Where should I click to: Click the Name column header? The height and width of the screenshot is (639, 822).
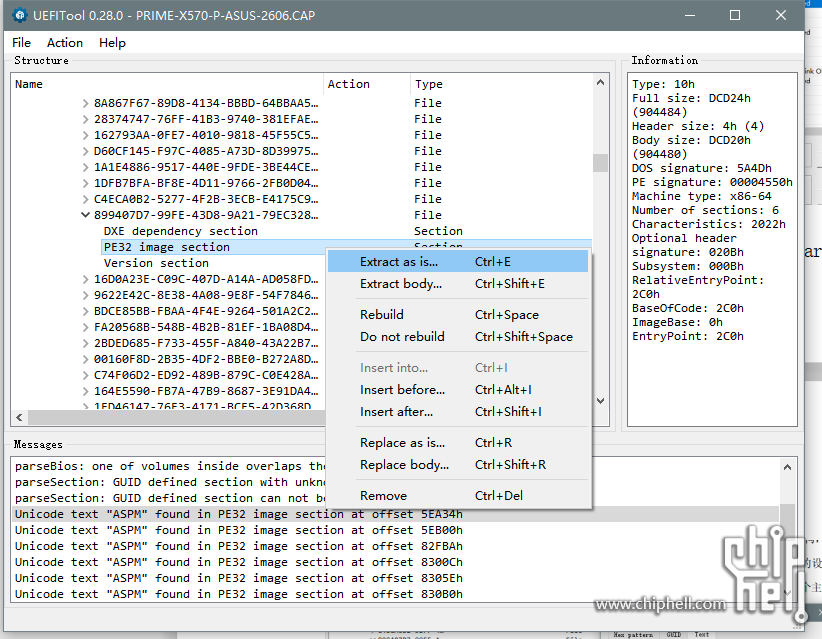pyautogui.click(x=167, y=84)
